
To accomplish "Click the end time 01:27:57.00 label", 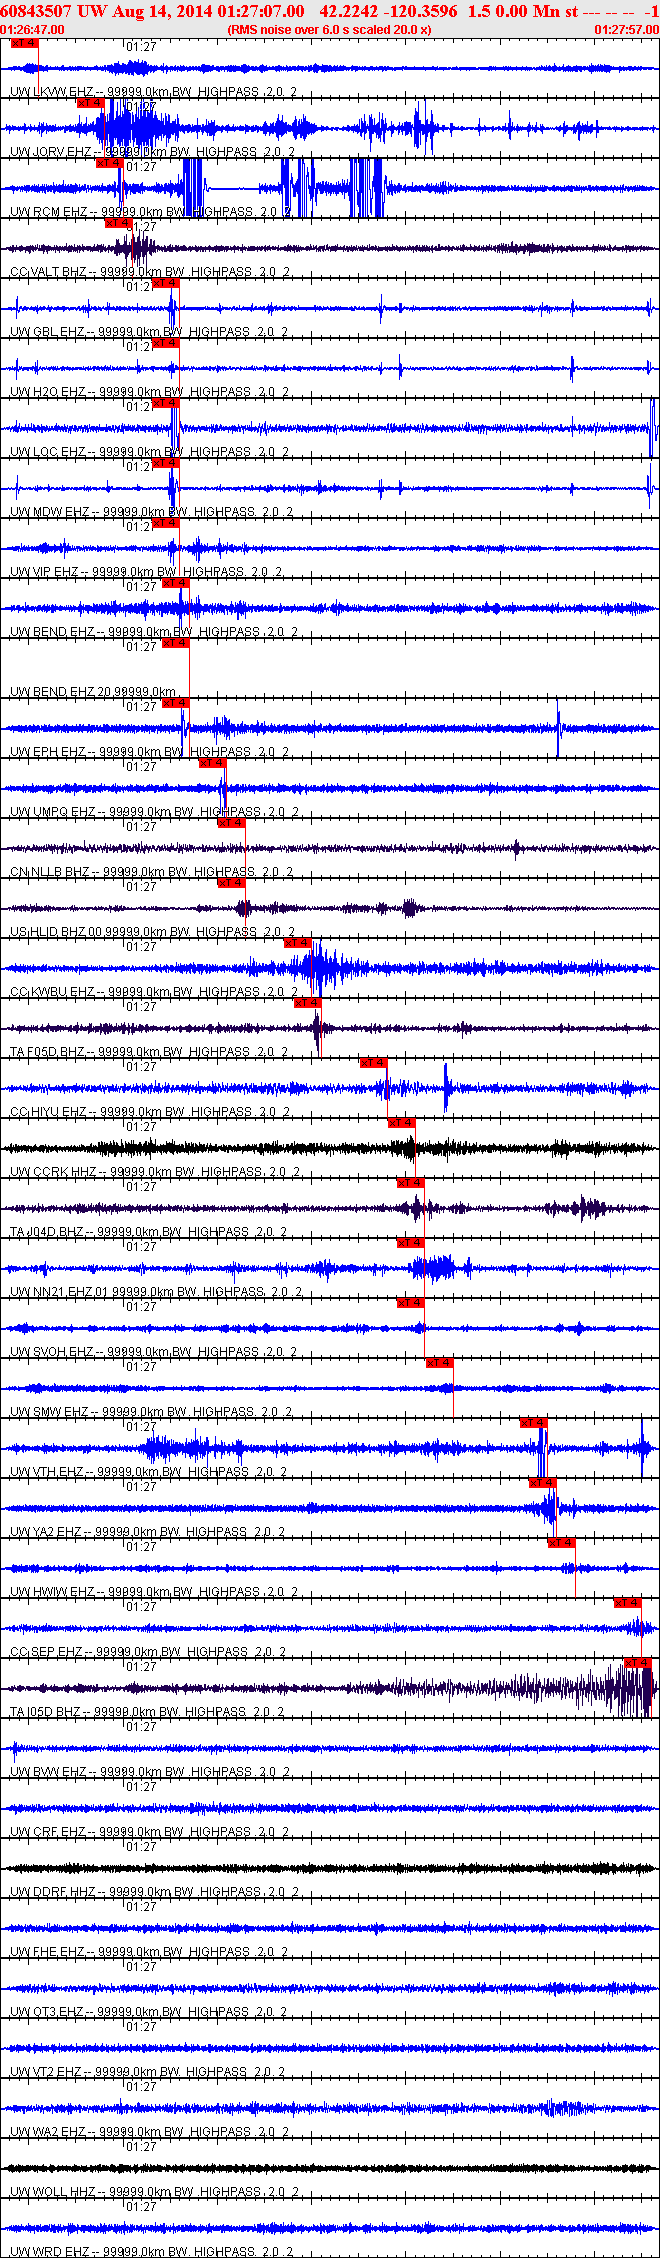I will coord(626,30).
